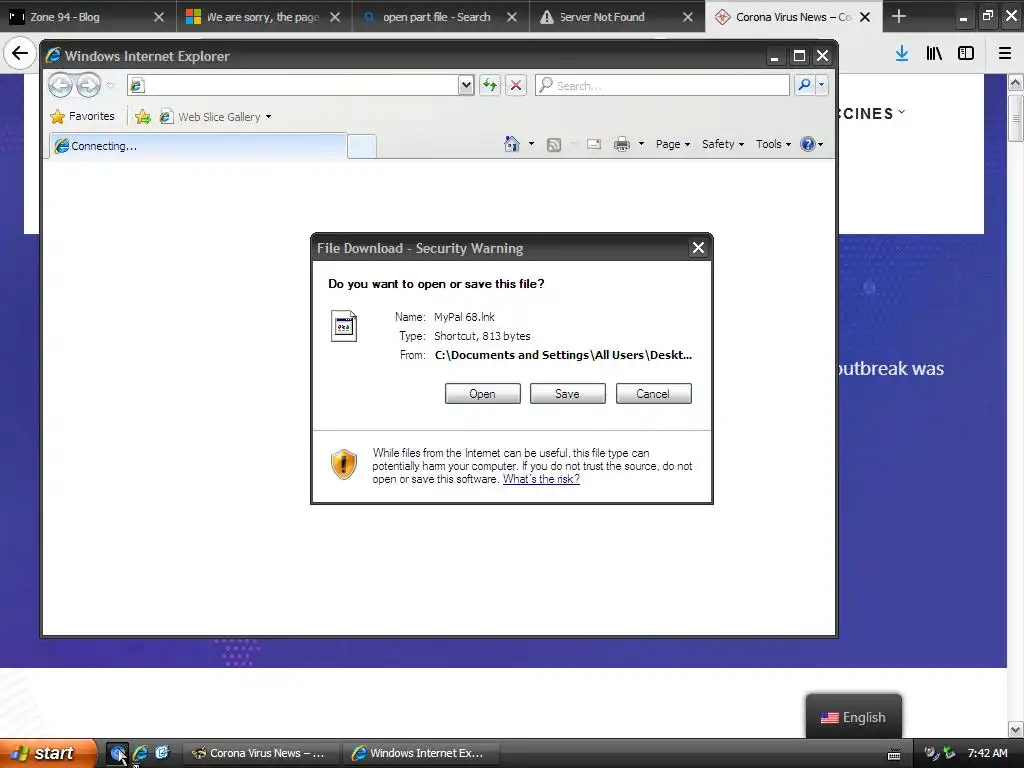Click the IE Home icon
Image resolution: width=1024 pixels, height=768 pixels.
[x=512, y=144]
